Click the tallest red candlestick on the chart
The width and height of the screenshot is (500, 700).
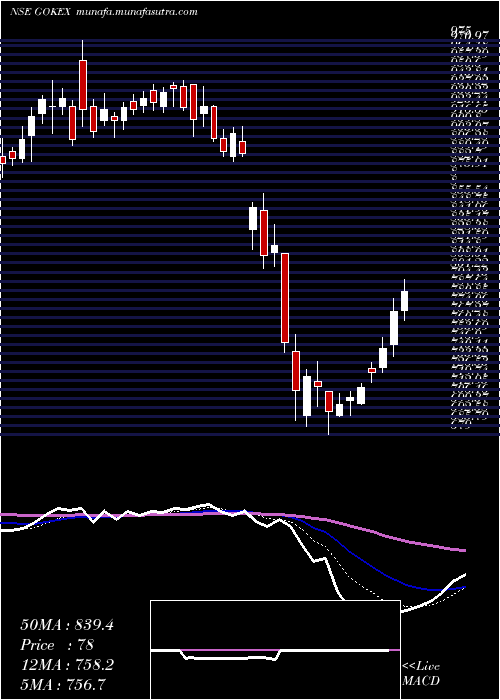coord(285,298)
